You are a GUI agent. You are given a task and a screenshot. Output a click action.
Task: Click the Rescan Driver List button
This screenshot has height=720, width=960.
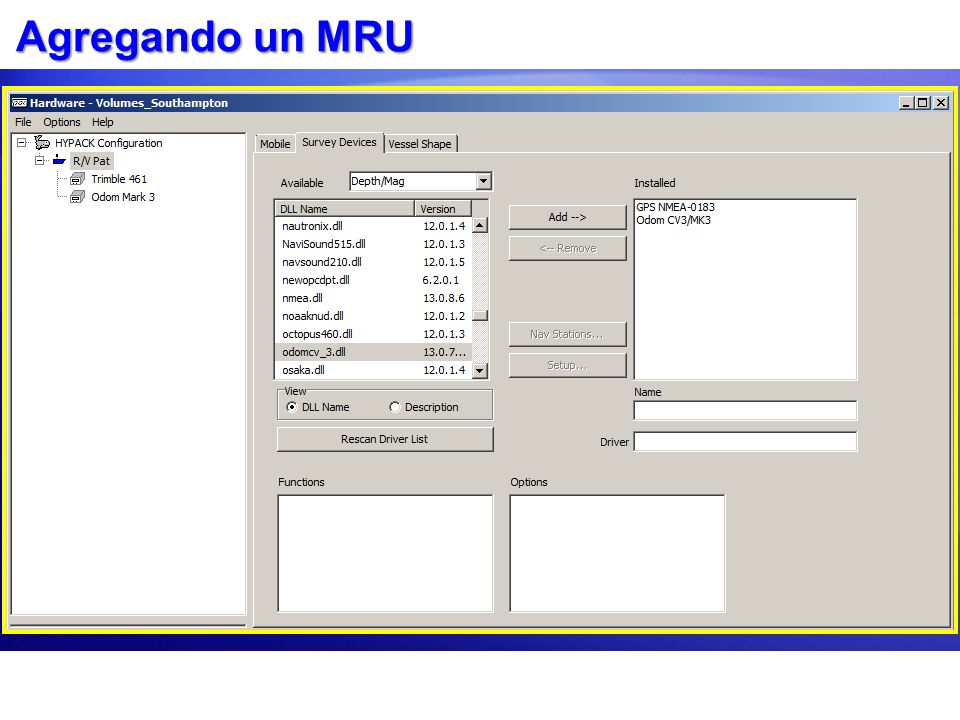(384, 440)
